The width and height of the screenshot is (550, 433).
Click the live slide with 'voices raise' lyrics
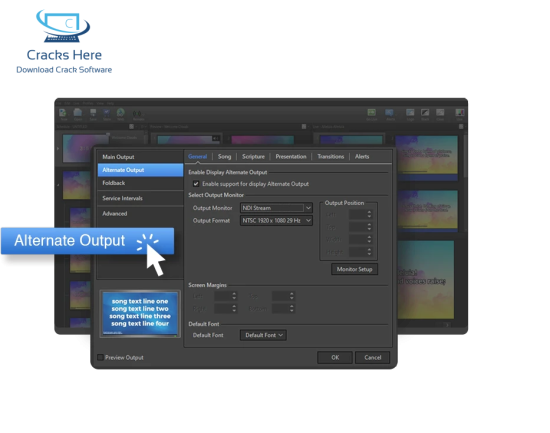click(x=425, y=280)
